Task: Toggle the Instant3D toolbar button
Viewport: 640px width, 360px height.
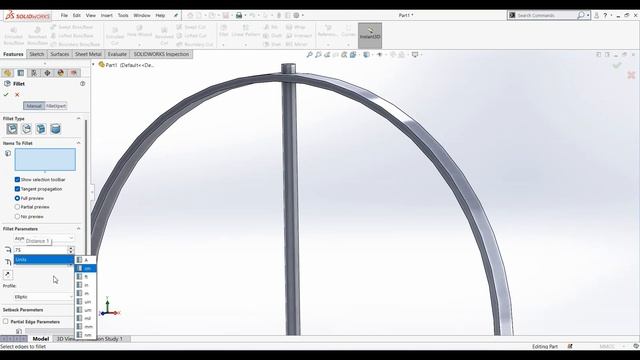Action: 370,36
